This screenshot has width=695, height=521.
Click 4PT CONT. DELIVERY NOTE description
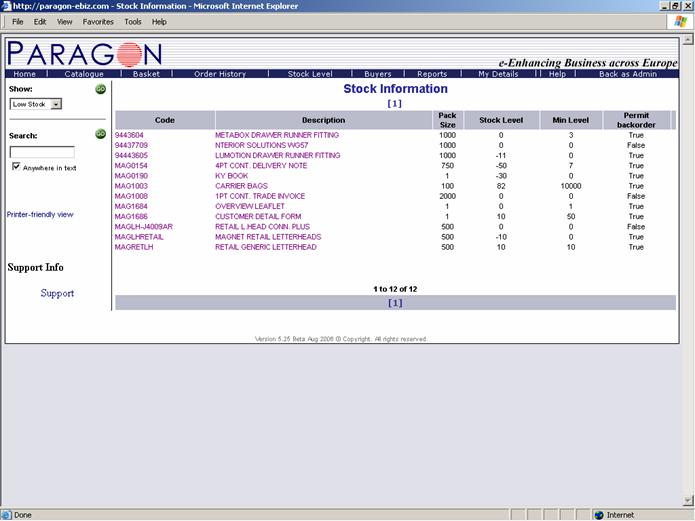[x=261, y=165]
